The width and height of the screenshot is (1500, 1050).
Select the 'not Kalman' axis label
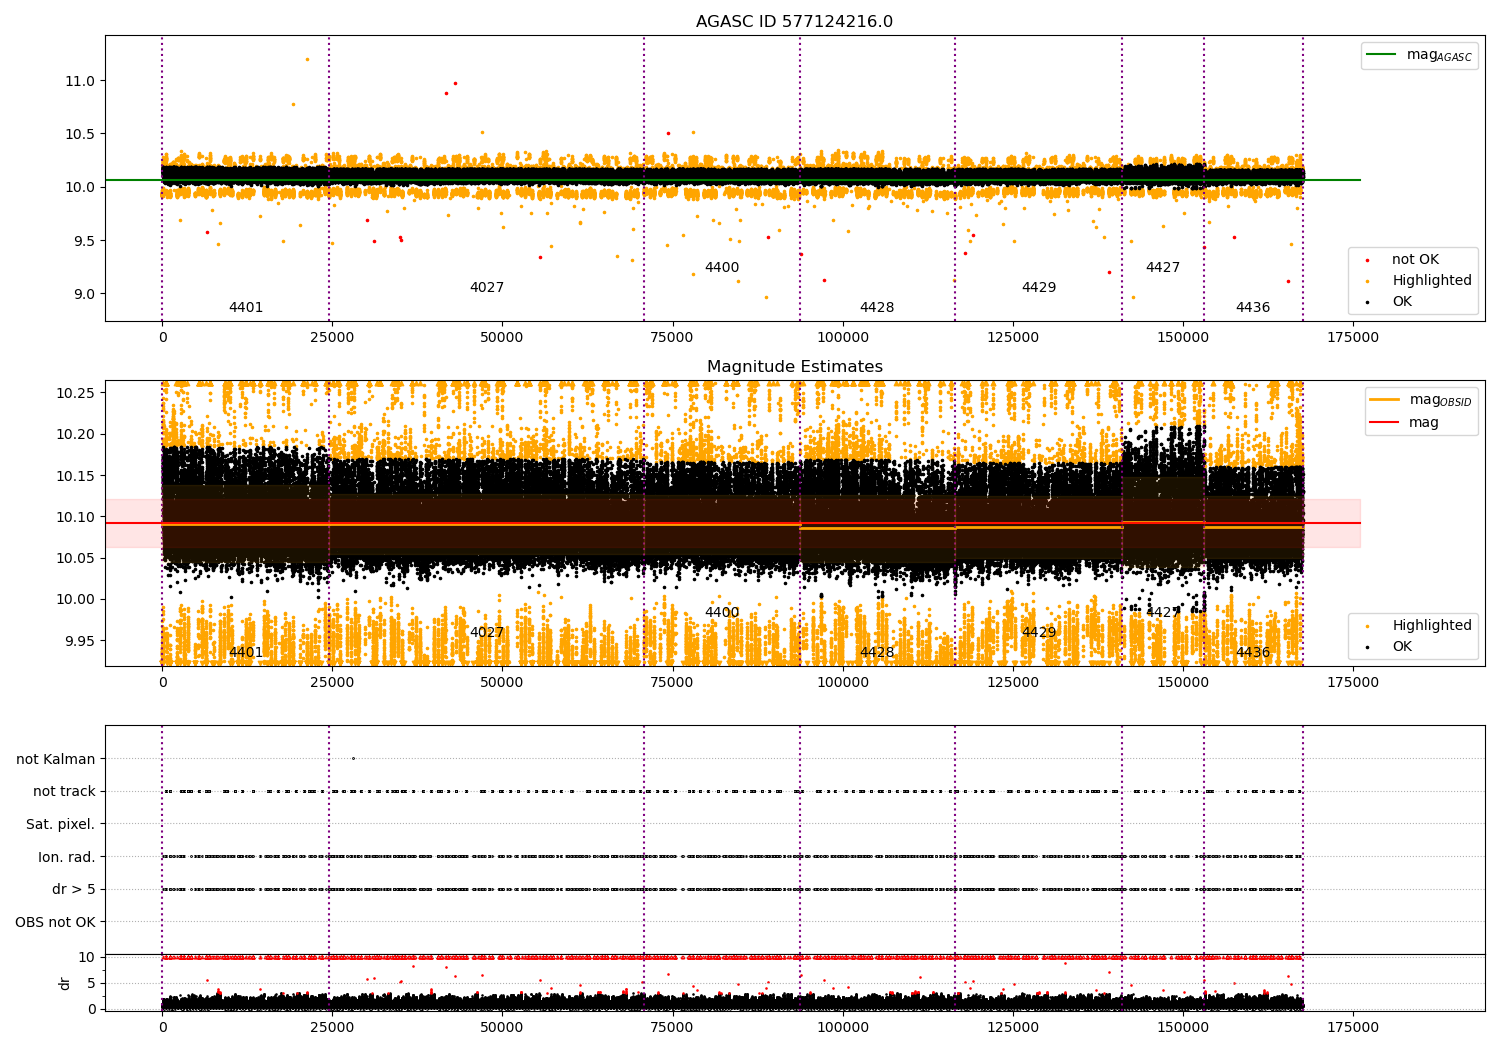[56, 759]
